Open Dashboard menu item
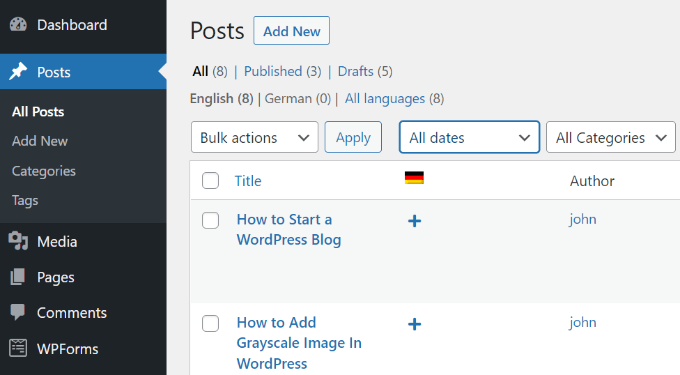The height and width of the screenshot is (375, 680). [x=83, y=25]
